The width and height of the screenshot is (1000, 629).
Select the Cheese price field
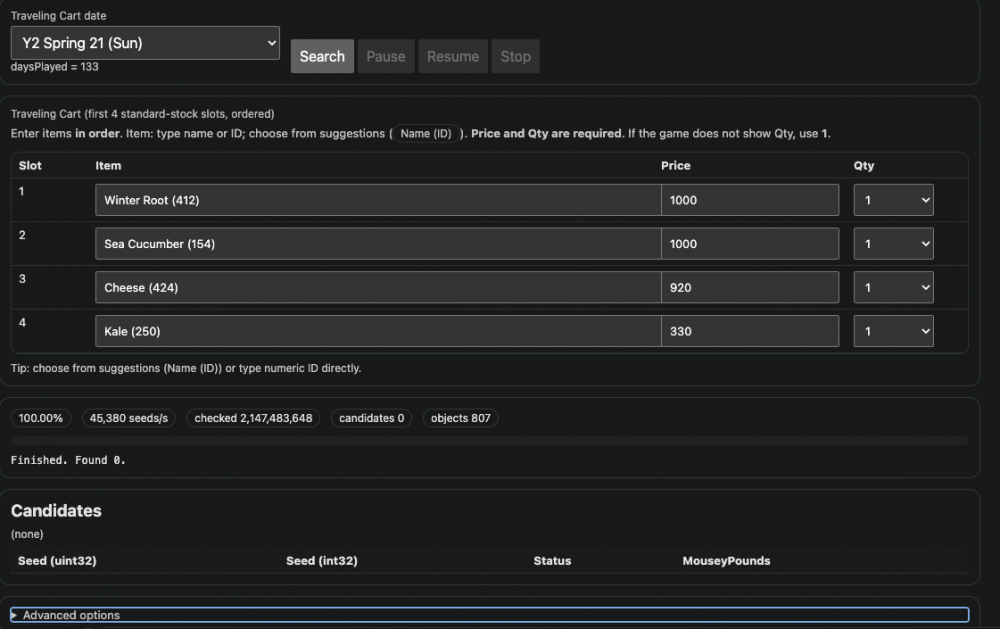coord(748,287)
